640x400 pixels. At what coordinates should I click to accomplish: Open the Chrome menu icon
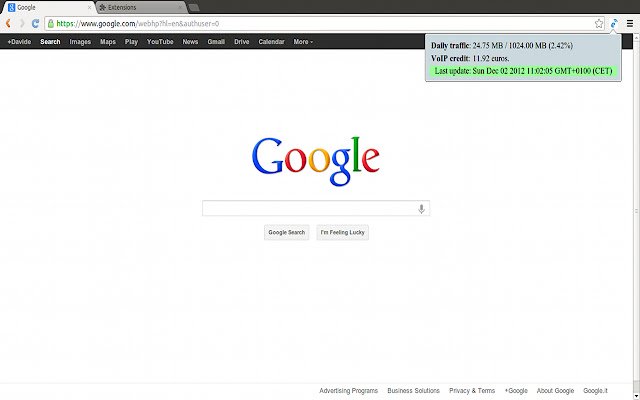(630, 24)
